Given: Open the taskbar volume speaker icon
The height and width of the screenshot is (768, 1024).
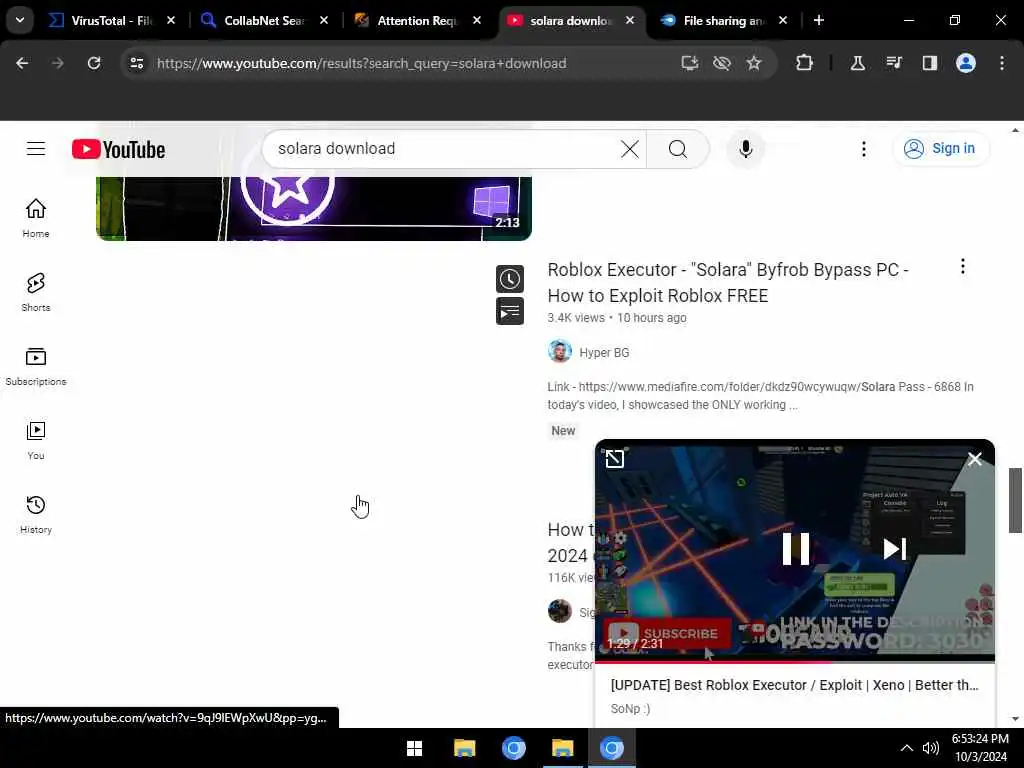Looking at the screenshot, I should [x=931, y=748].
